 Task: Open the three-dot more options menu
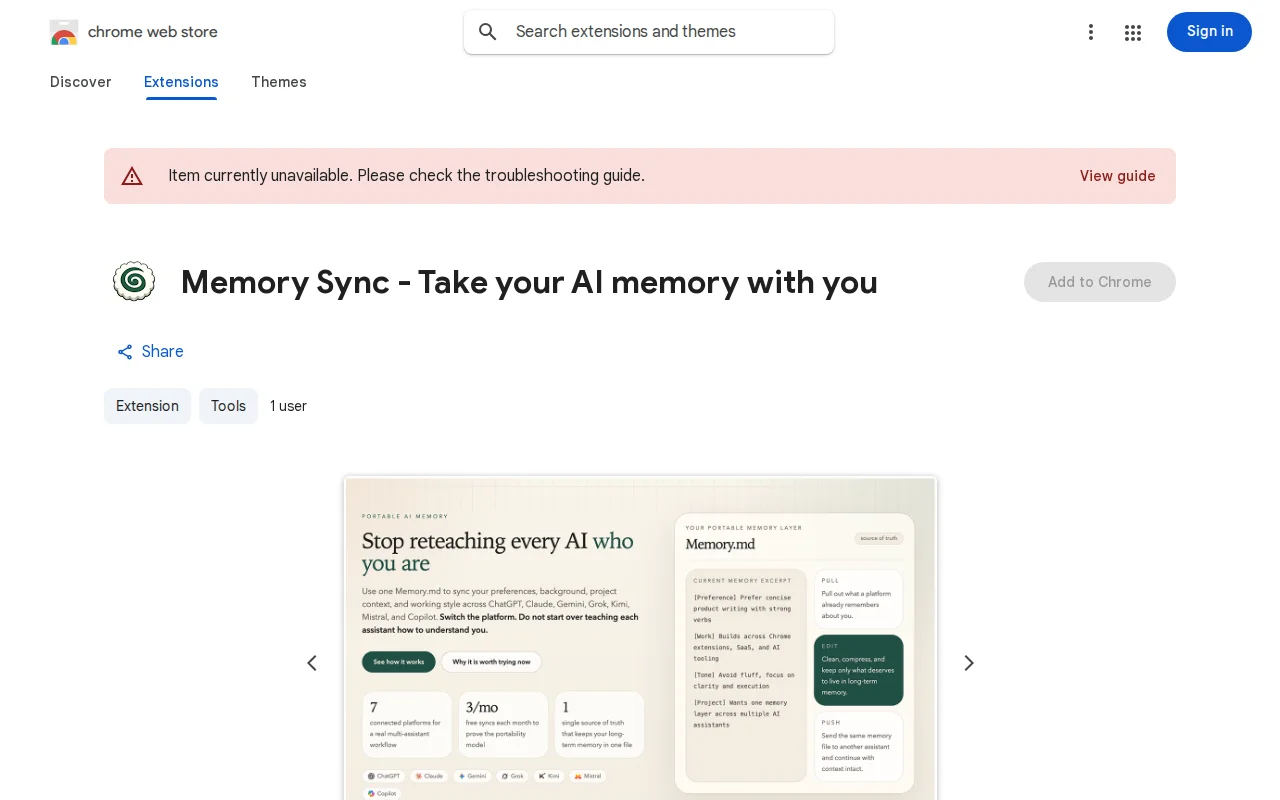point(1091,32)
